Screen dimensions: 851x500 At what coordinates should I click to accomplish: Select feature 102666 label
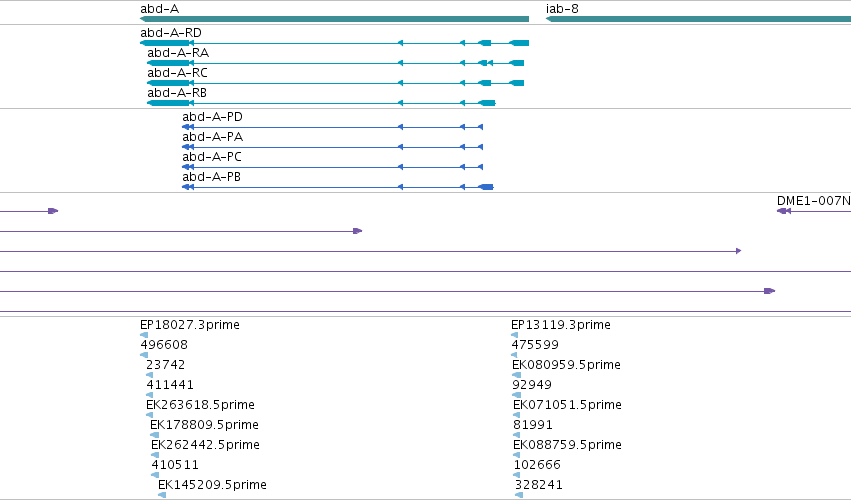[537, 465]
